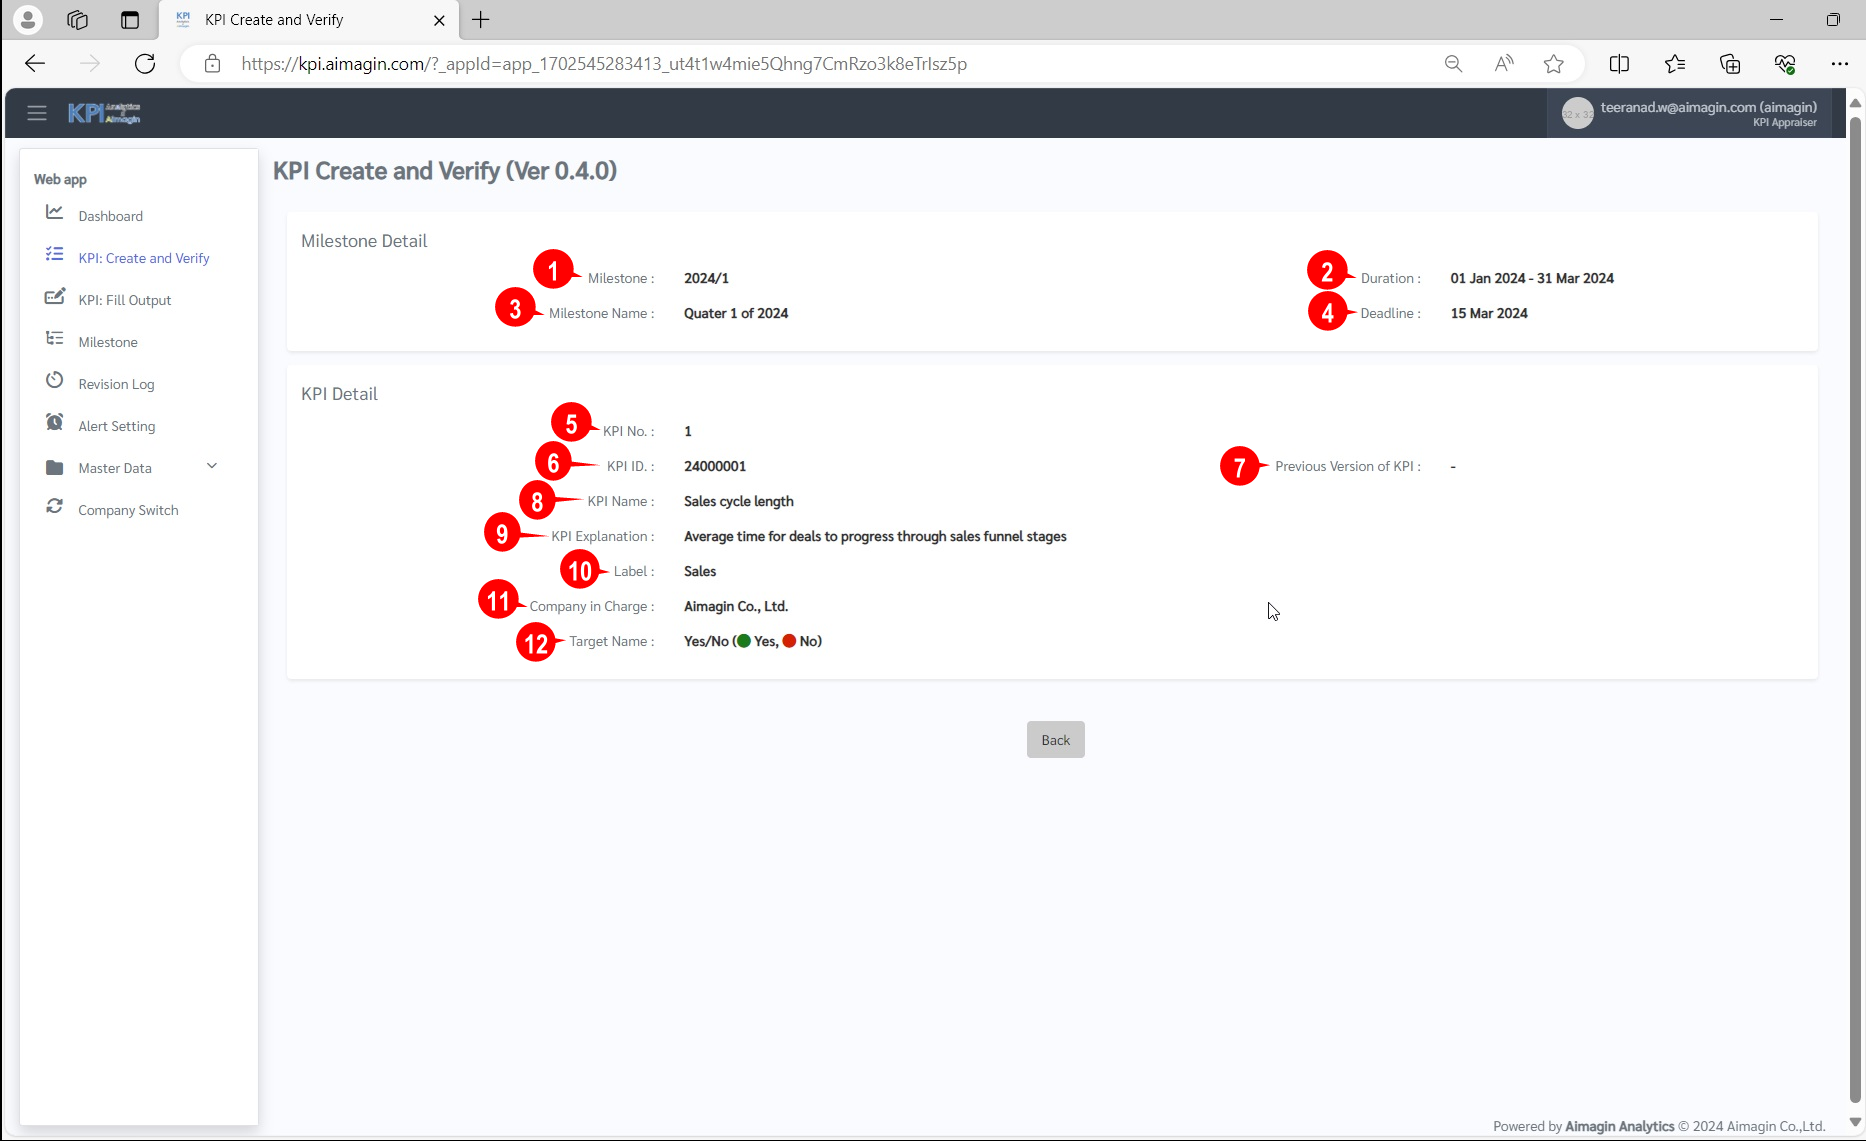Click the Revision Log history icon
Image resolution: width=1866 pixels, height=1141 pixels.
[x=55, y=381]
